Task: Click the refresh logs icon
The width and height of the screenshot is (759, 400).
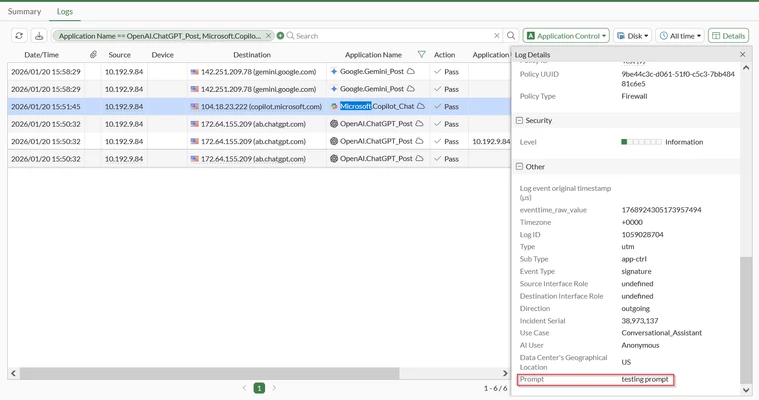Action: tap(19, 36)
